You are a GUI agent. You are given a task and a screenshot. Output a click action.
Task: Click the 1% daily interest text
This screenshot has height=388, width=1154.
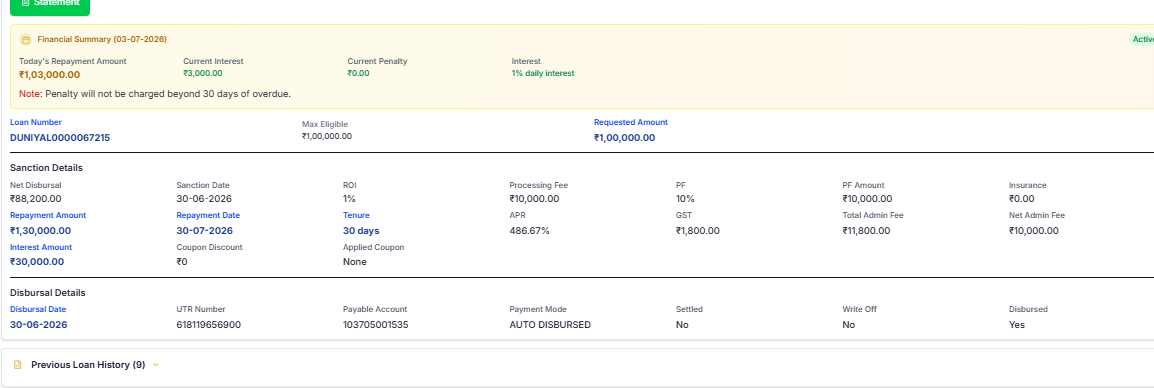pyautogui.click(x=543, y=74)
